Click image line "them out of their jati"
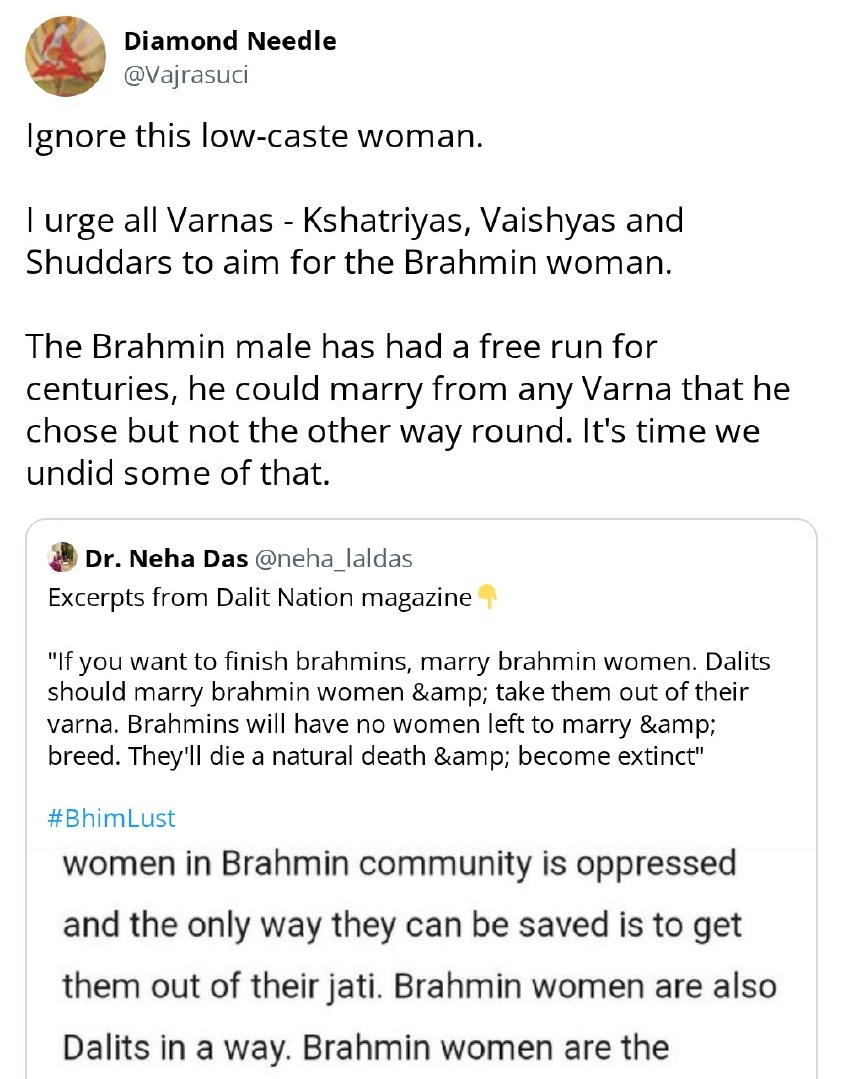The image size is (843, 1079). click(419, 986)
